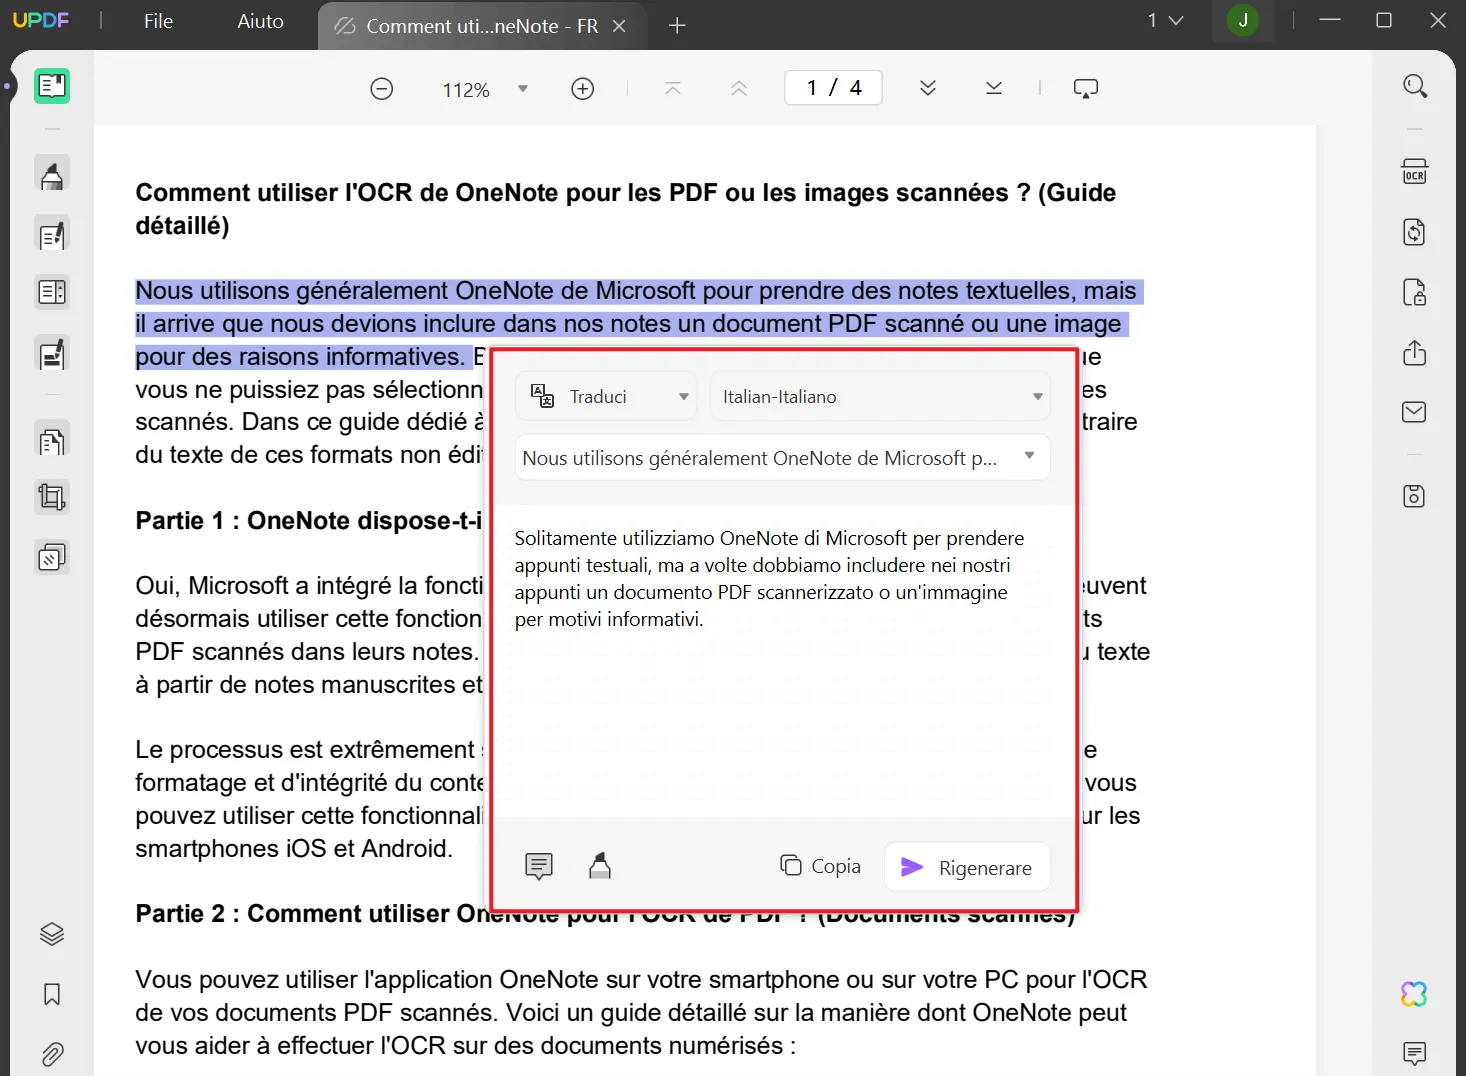Open the Attachments paperclip icon
The width and height of the screenshot is (1466, 1076).
pyautogui.click(x=52, y=1054)
